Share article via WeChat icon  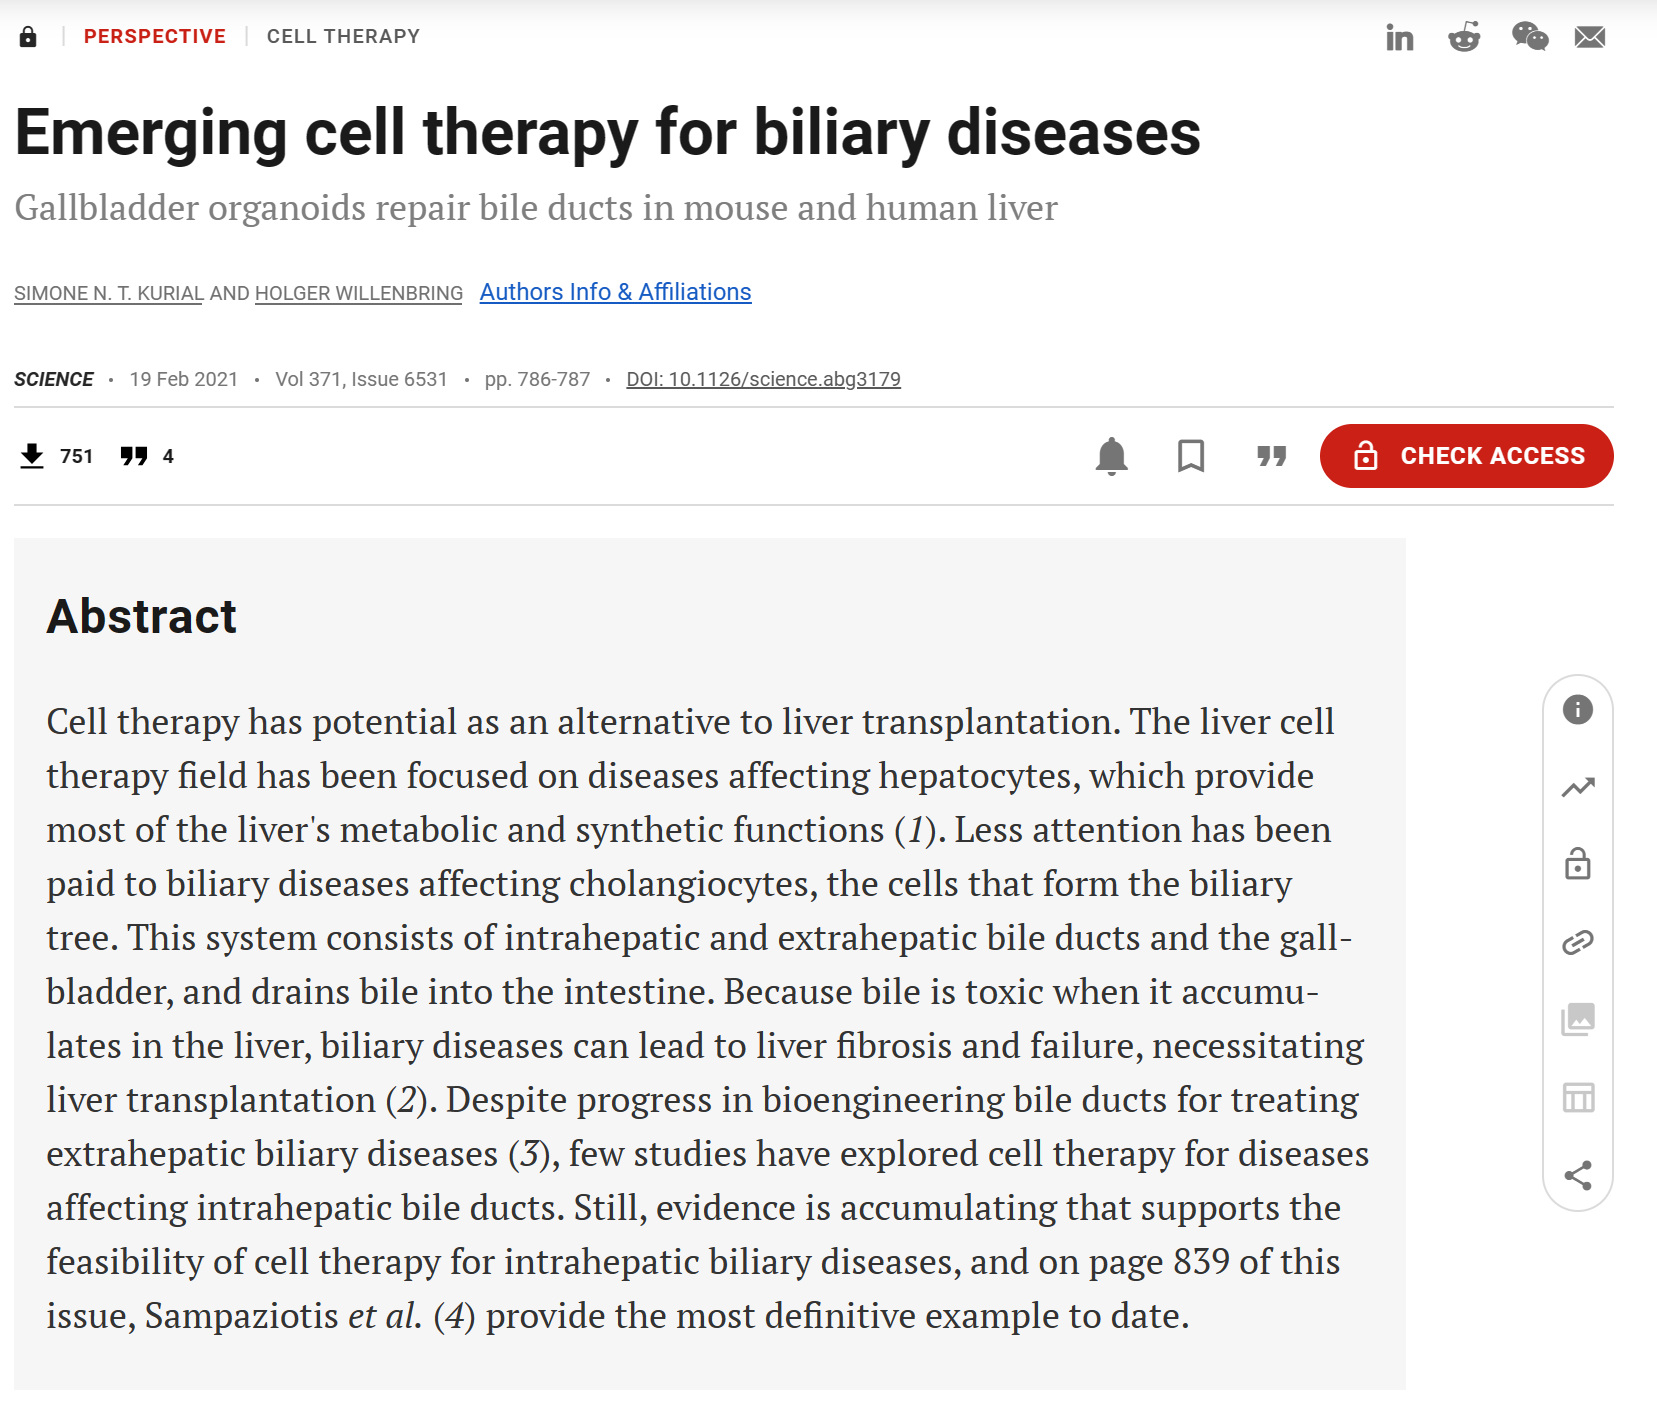[x=1530, y=37]
